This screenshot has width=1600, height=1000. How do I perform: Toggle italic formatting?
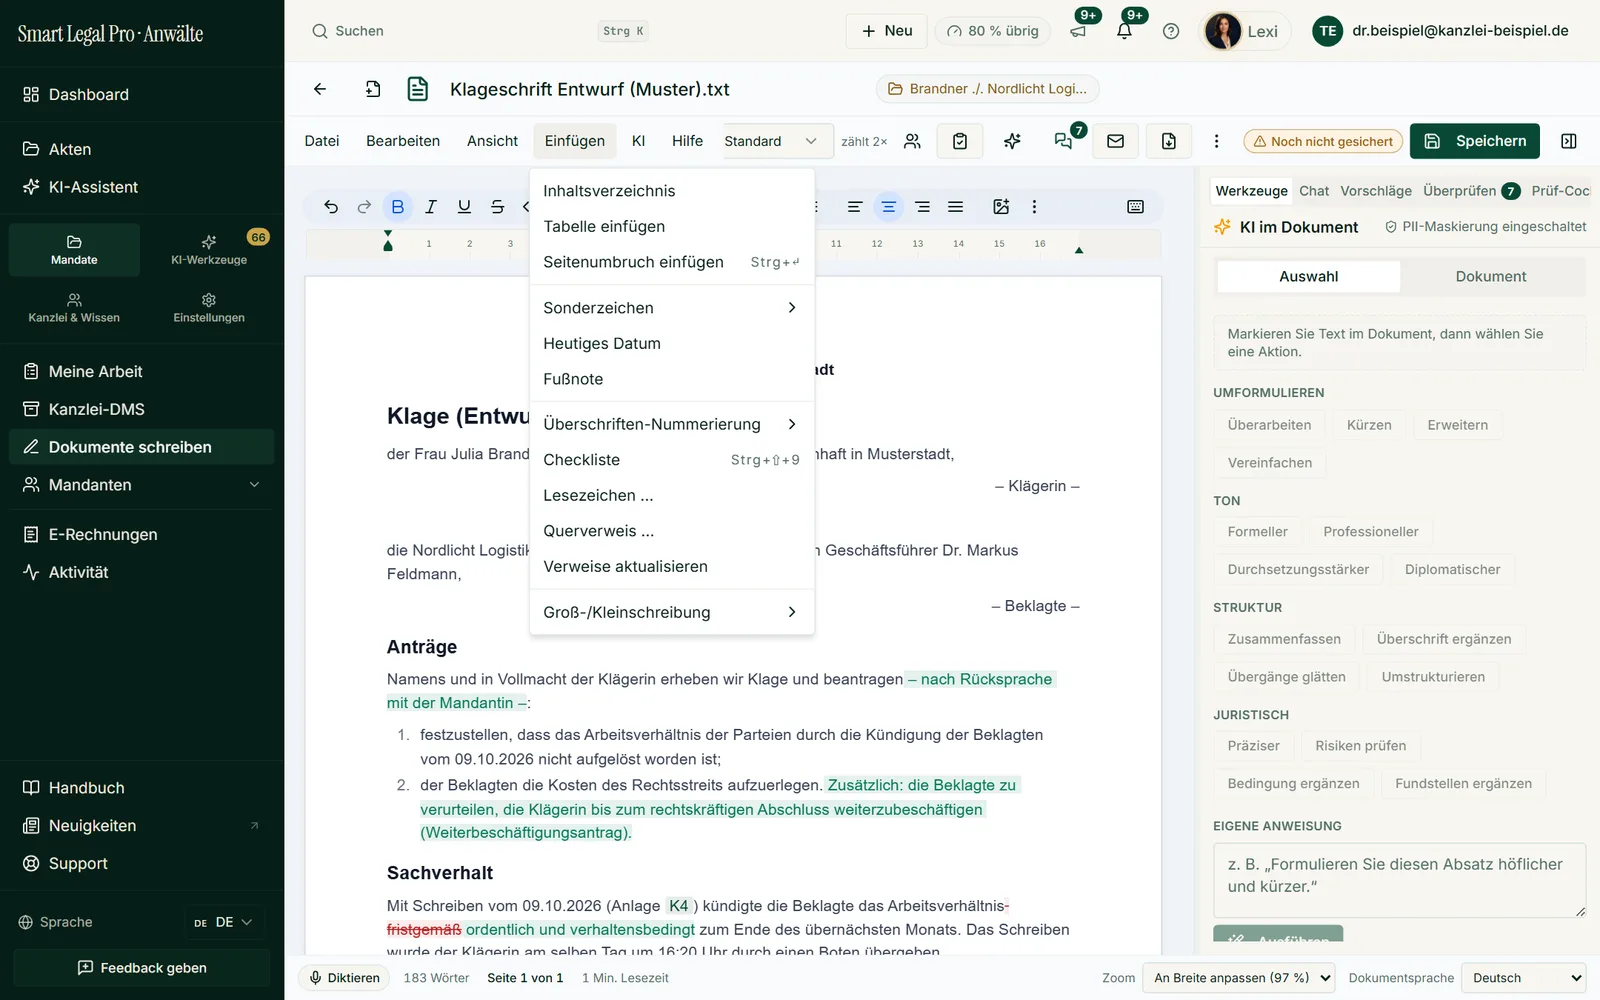(x=431, y=207)
